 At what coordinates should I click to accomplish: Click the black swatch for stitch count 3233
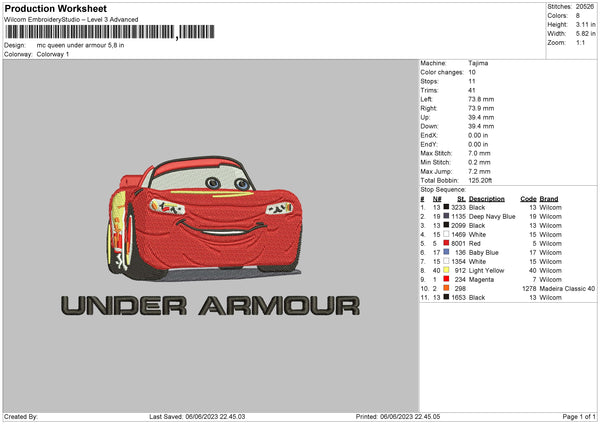446,207
